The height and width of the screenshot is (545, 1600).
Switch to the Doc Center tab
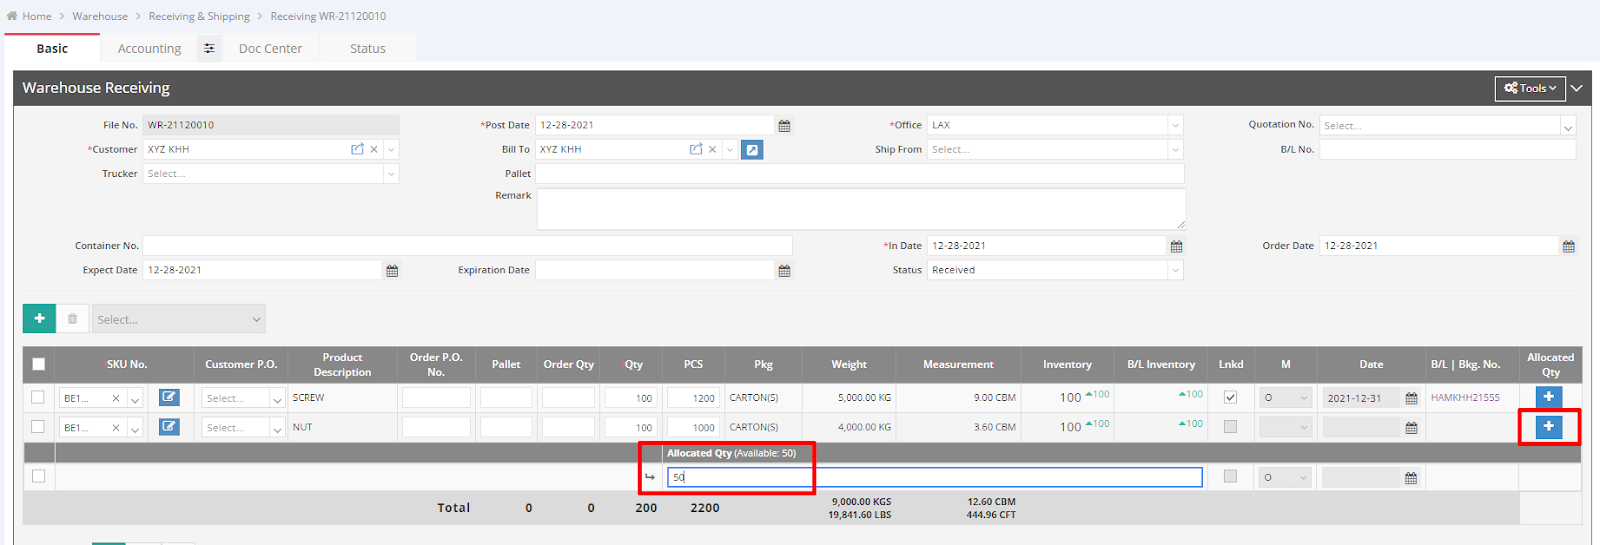[270, 49]
